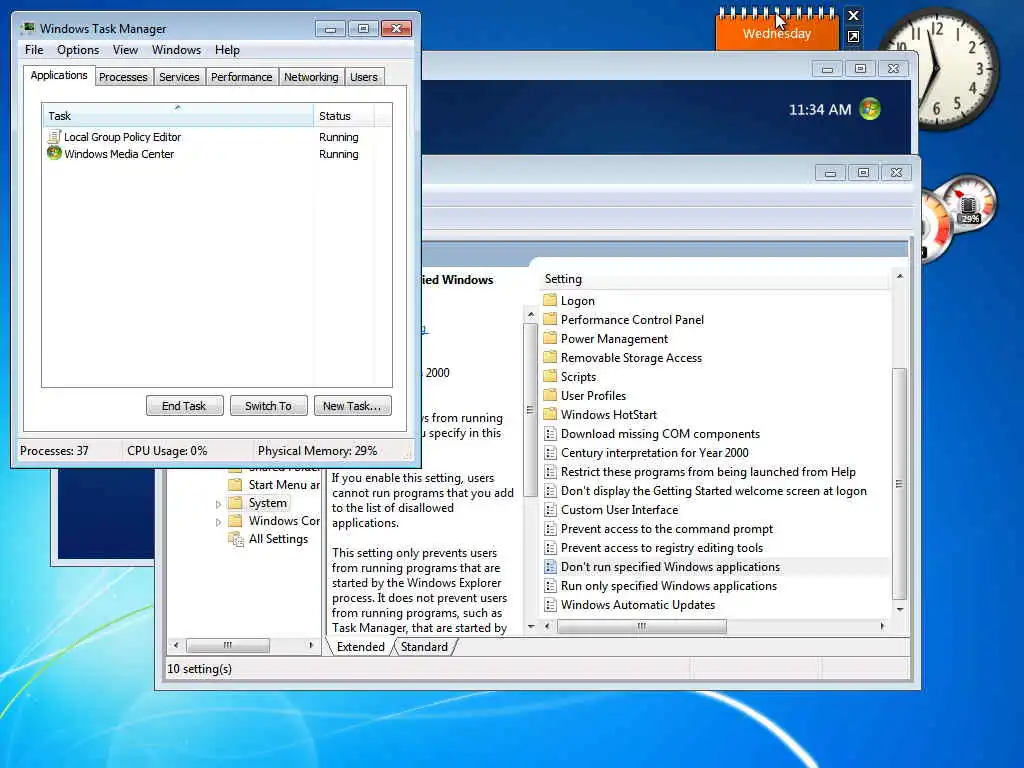Switch to the Users tab
This screenshot has height=768, width=1024.
point(364,77)
